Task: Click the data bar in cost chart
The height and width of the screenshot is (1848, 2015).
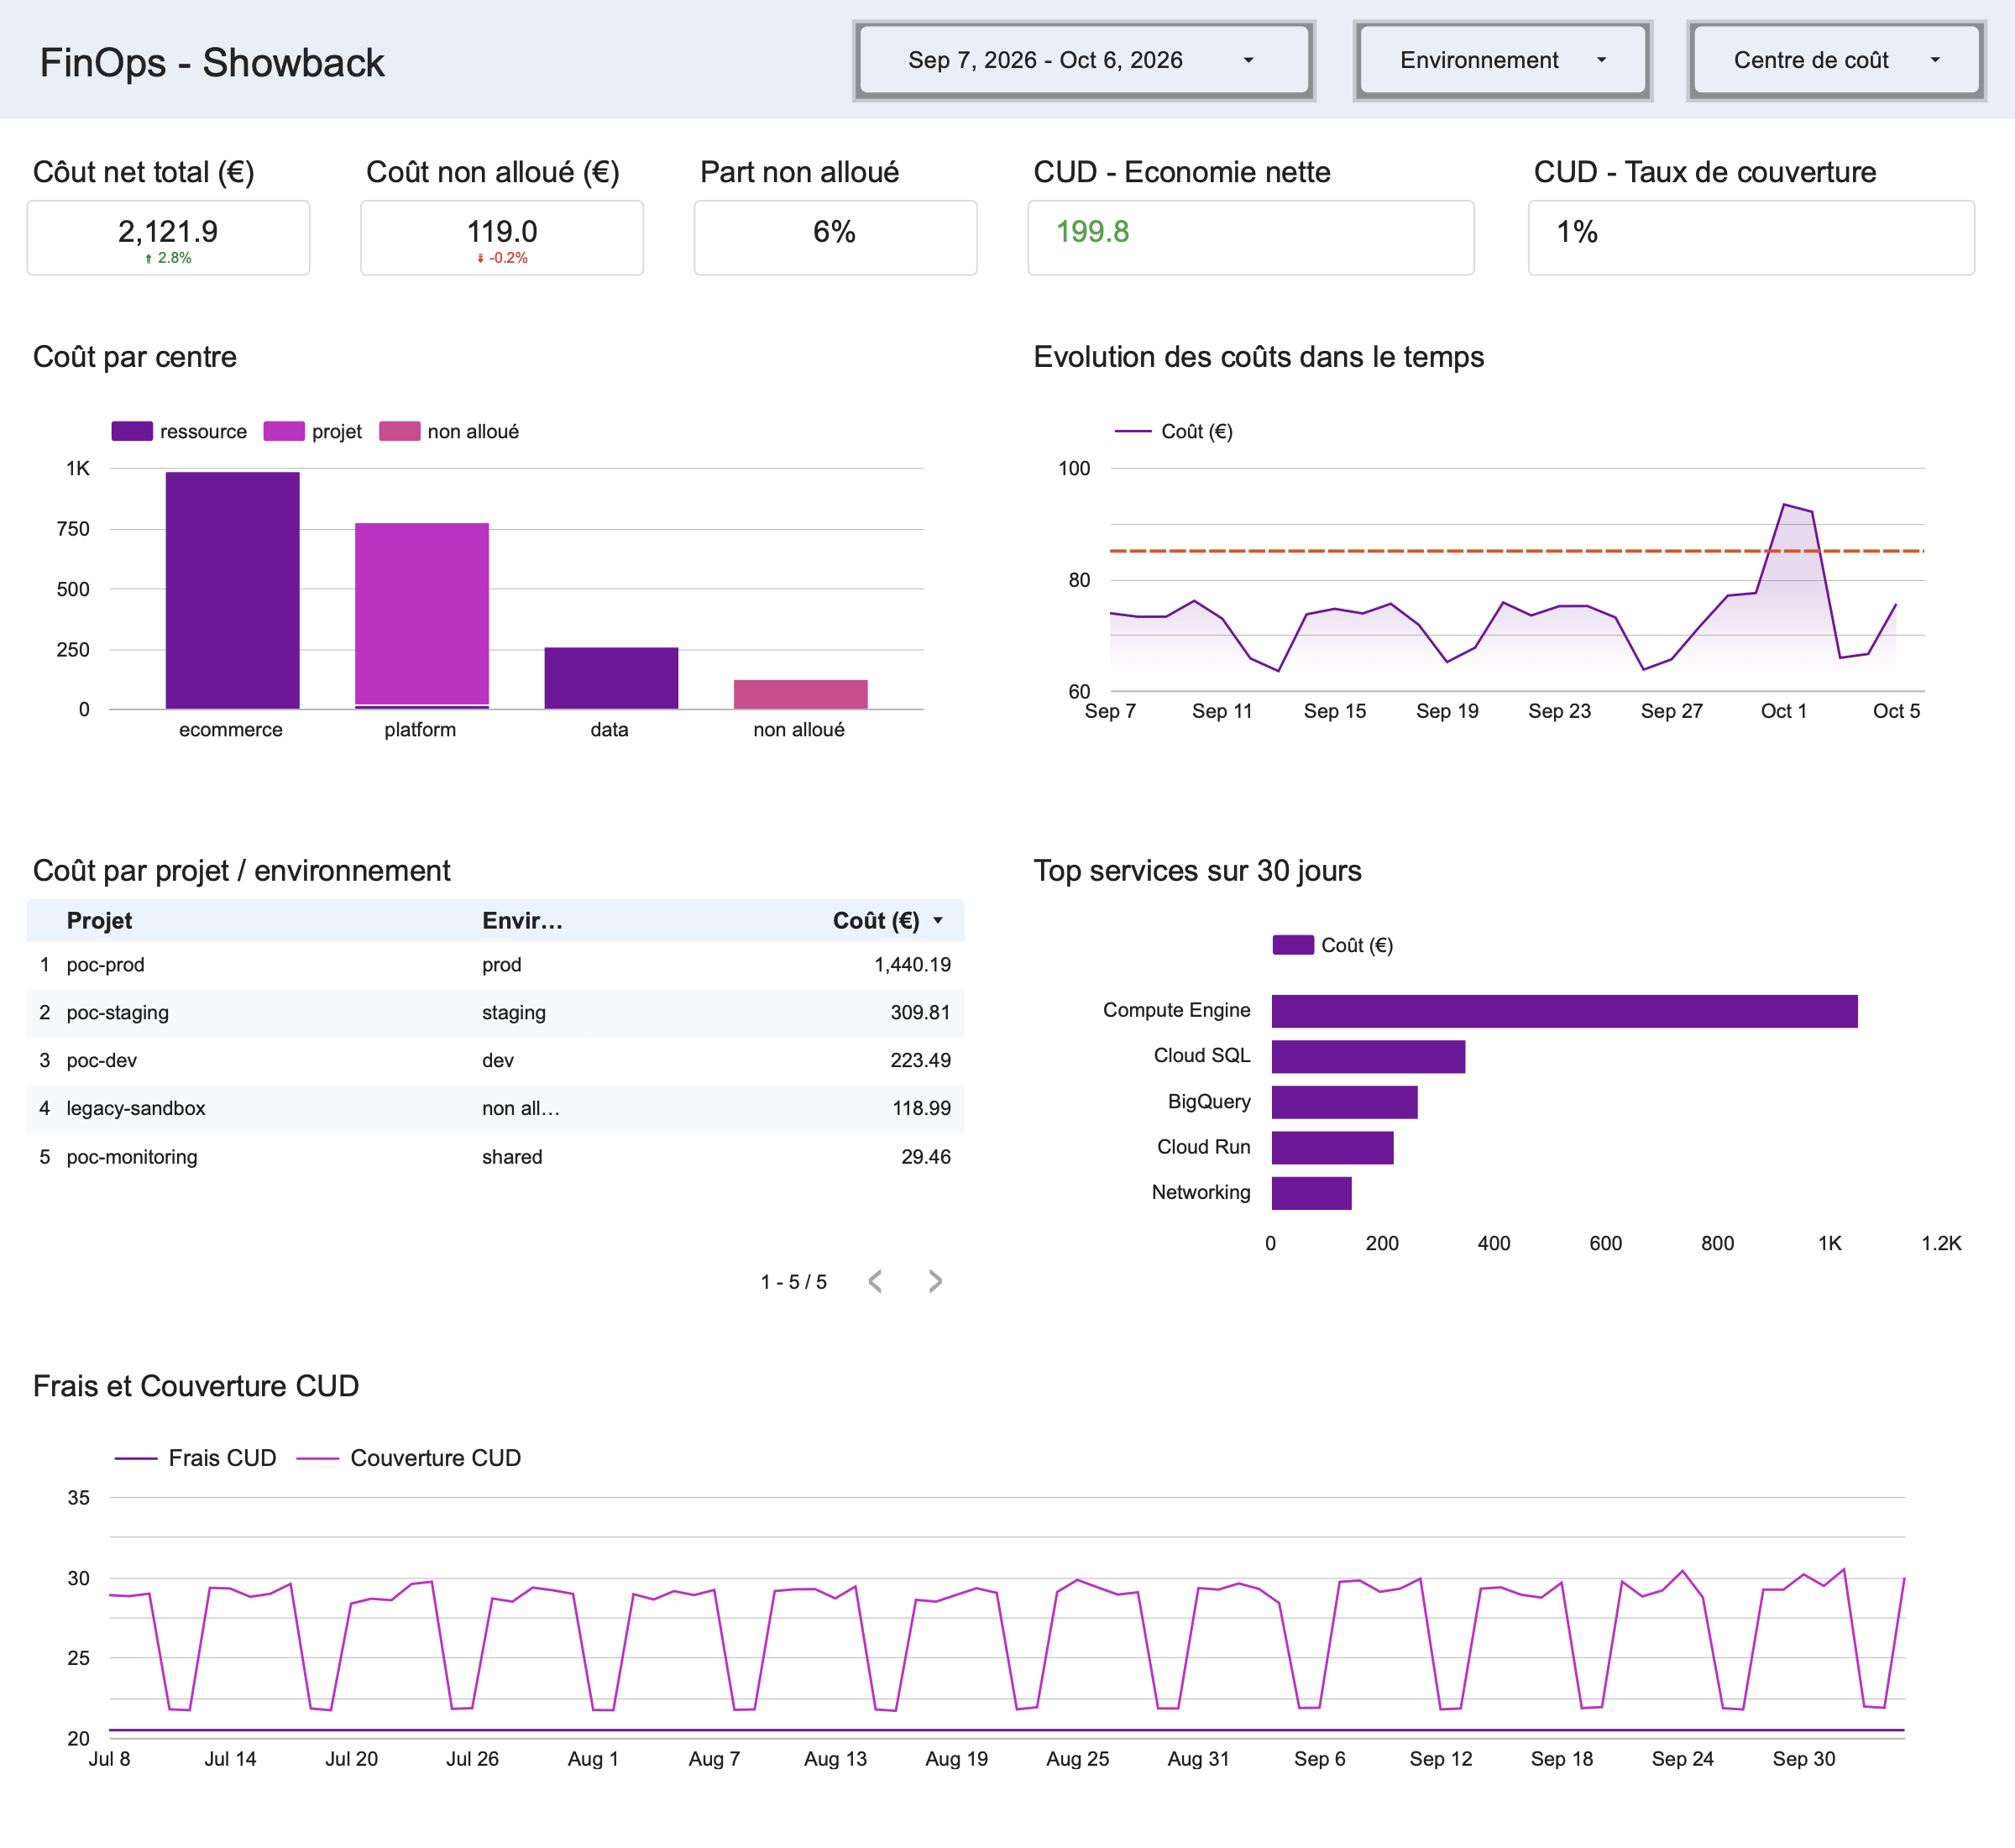Action: point(611,678)
